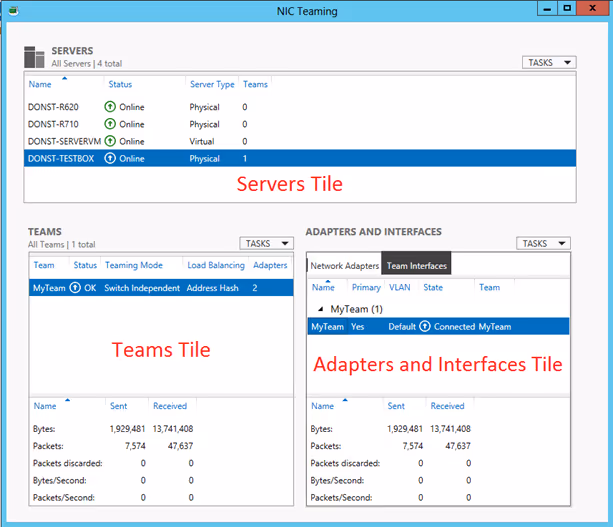Click Name header in Adapters statistics
Screen dimensions: 613x527
click(x=323, y=406)
